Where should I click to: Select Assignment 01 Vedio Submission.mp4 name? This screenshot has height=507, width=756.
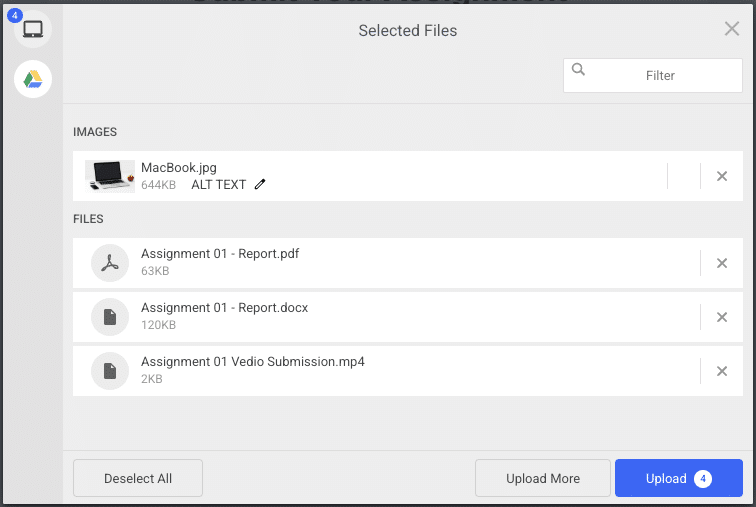click(x=253, y=361)
